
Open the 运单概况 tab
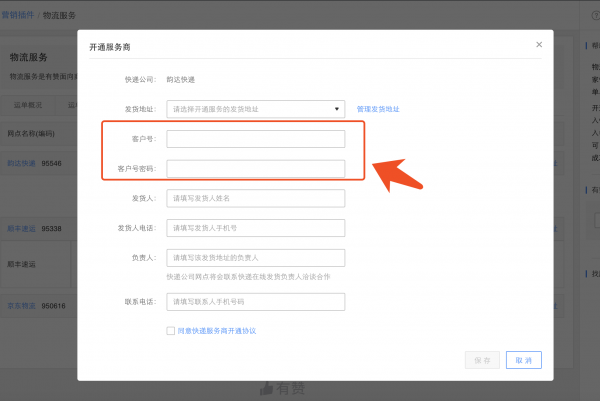tap(28, 104)
